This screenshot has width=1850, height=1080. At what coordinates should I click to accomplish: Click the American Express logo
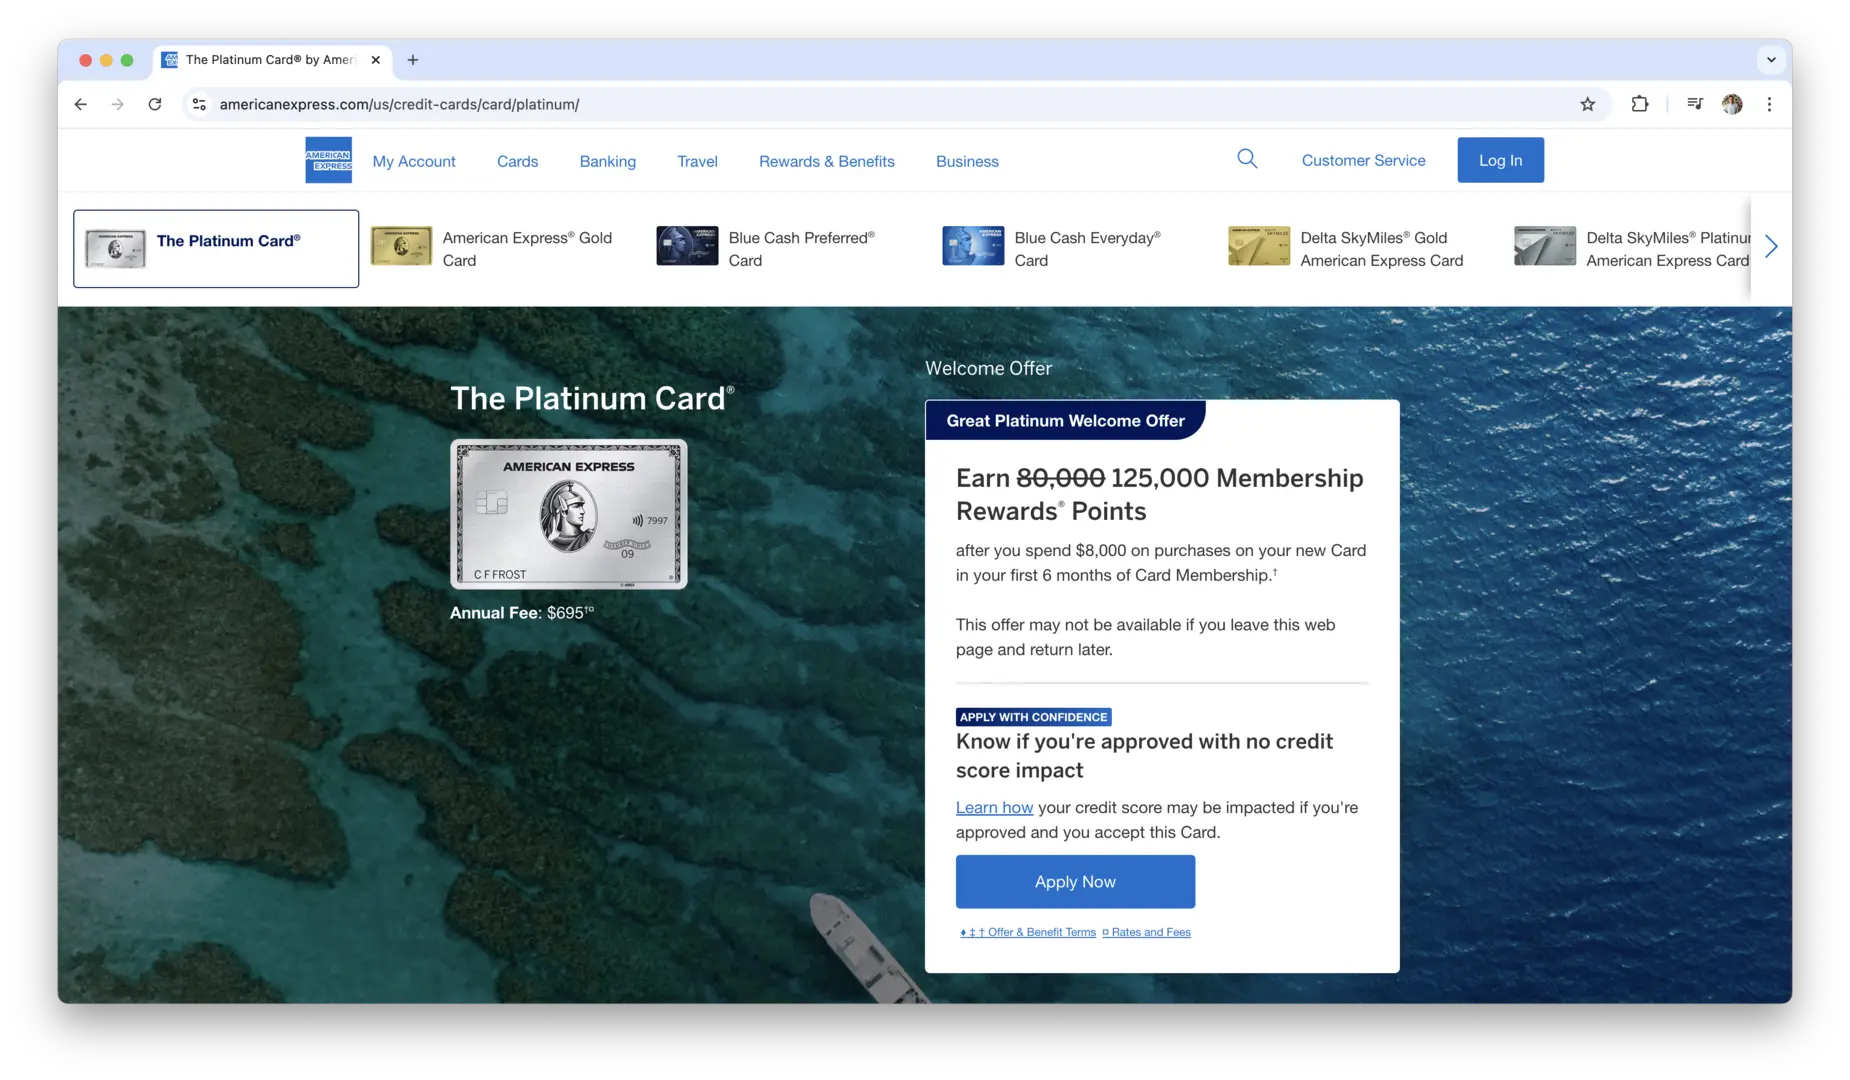coord(328,160)
